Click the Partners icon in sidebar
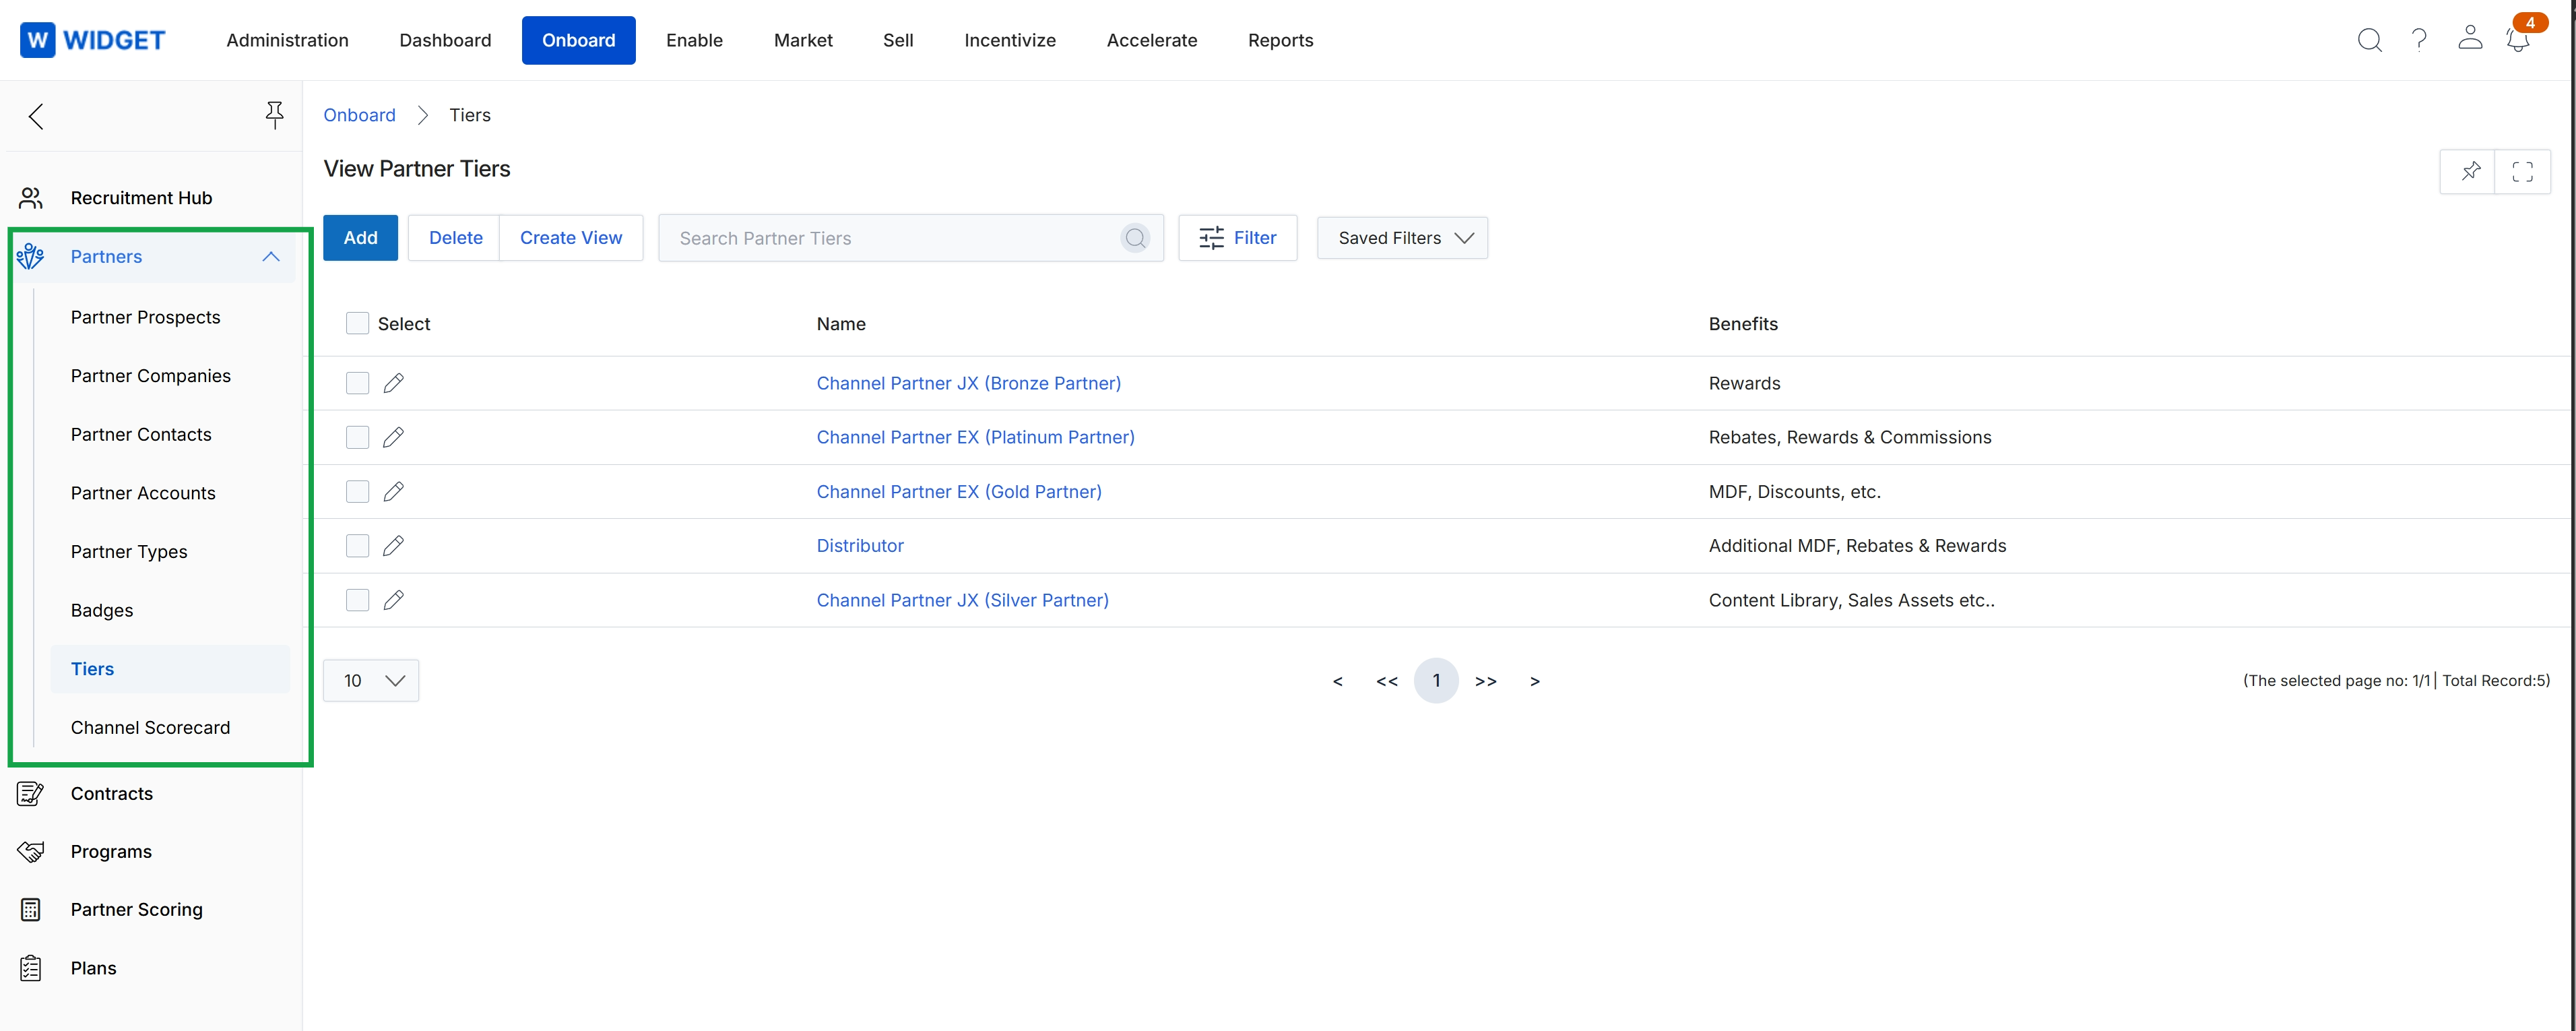 click(x=31, y=257)
